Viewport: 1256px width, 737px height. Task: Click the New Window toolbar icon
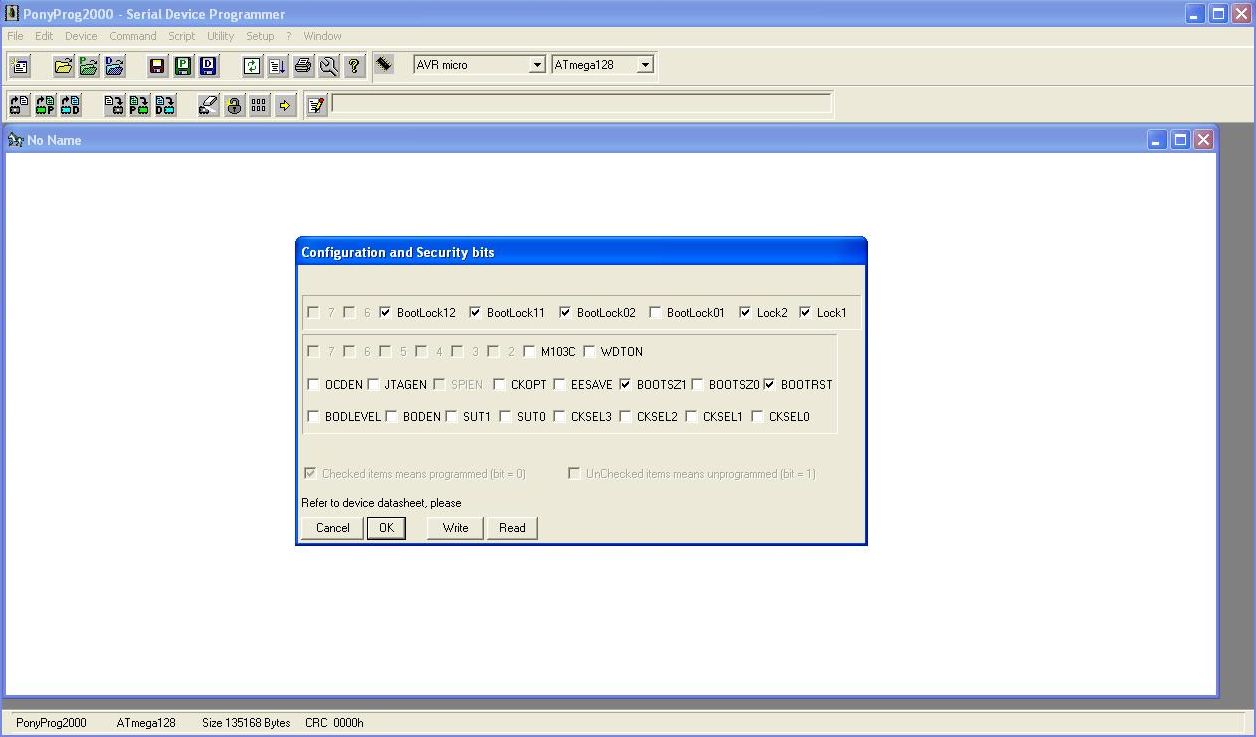(x=20, y=66)
